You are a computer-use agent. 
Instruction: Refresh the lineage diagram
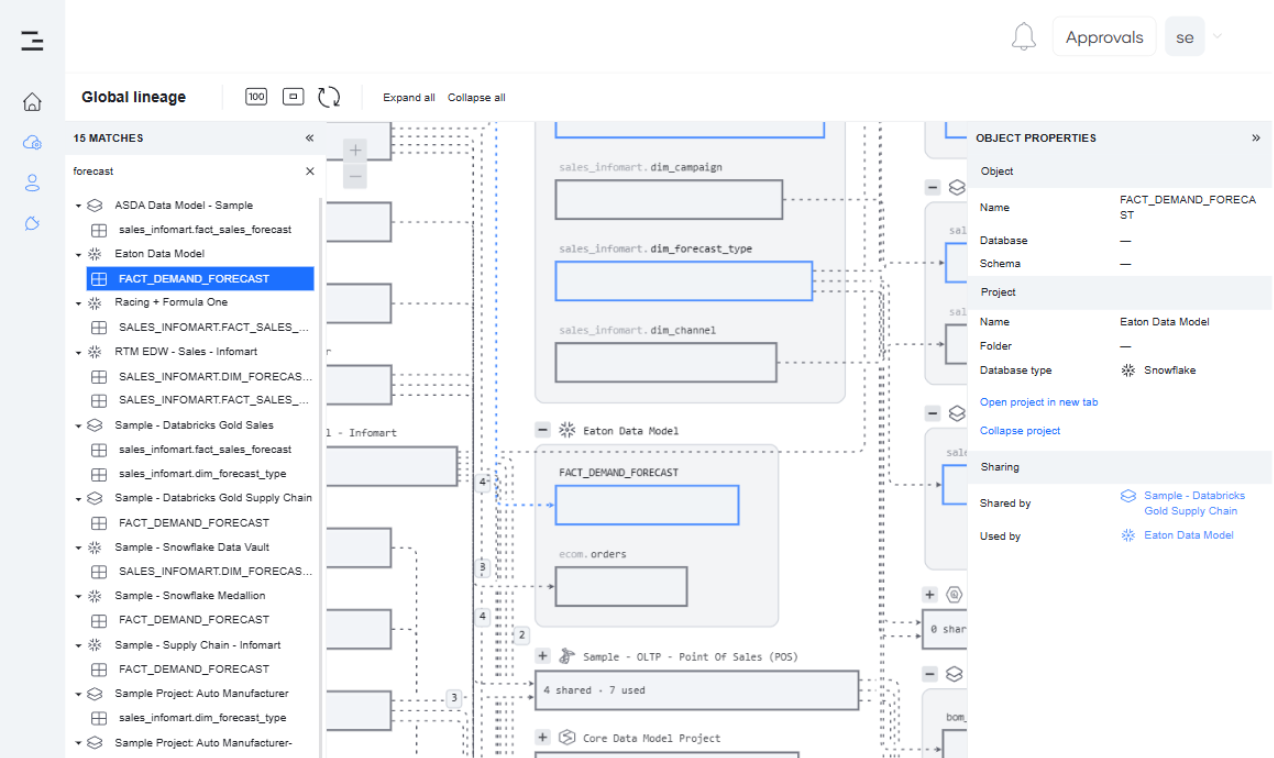[x=329, y=97]
